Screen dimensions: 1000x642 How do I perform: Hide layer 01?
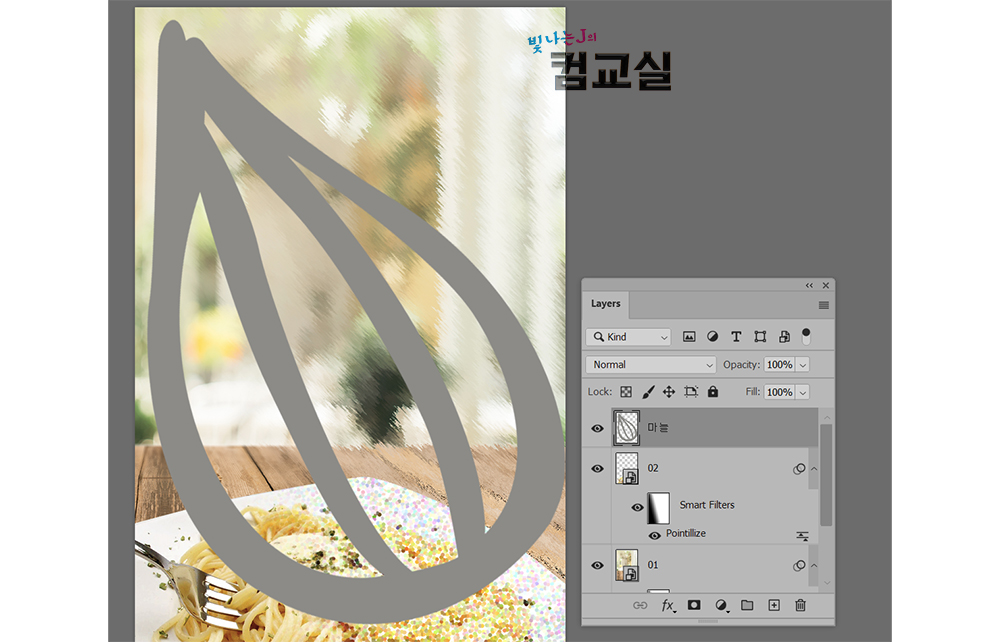coord(598,565)
